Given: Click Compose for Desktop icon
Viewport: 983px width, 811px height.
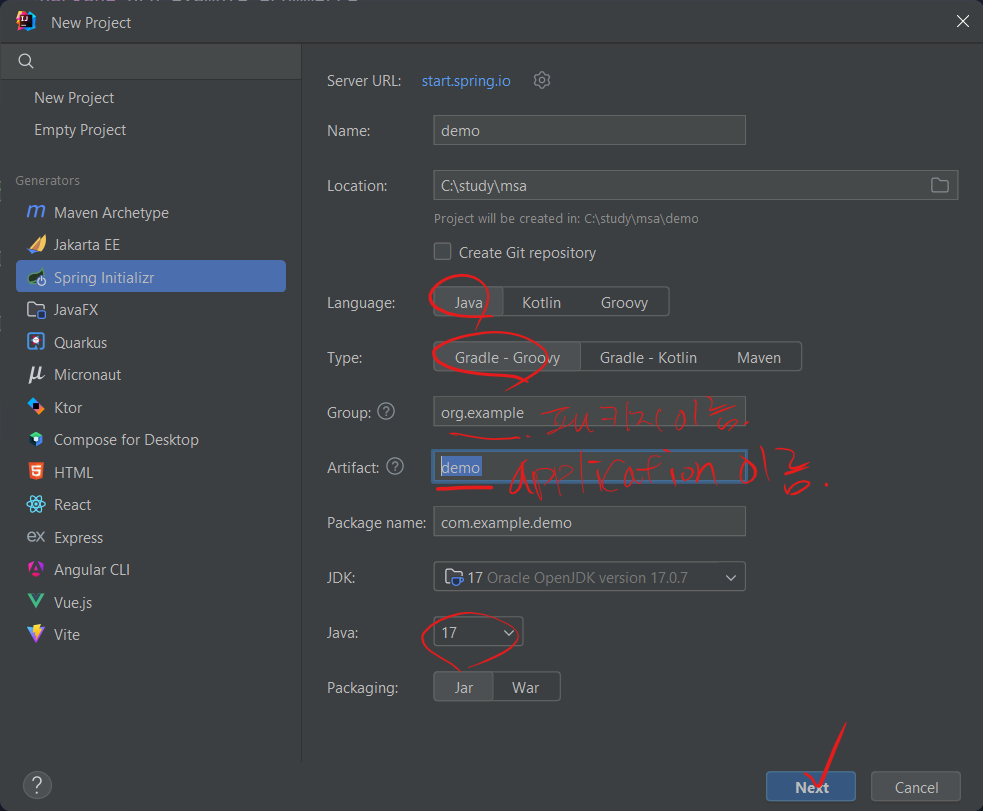Looking at the screenshot, I should coord(36,439).
